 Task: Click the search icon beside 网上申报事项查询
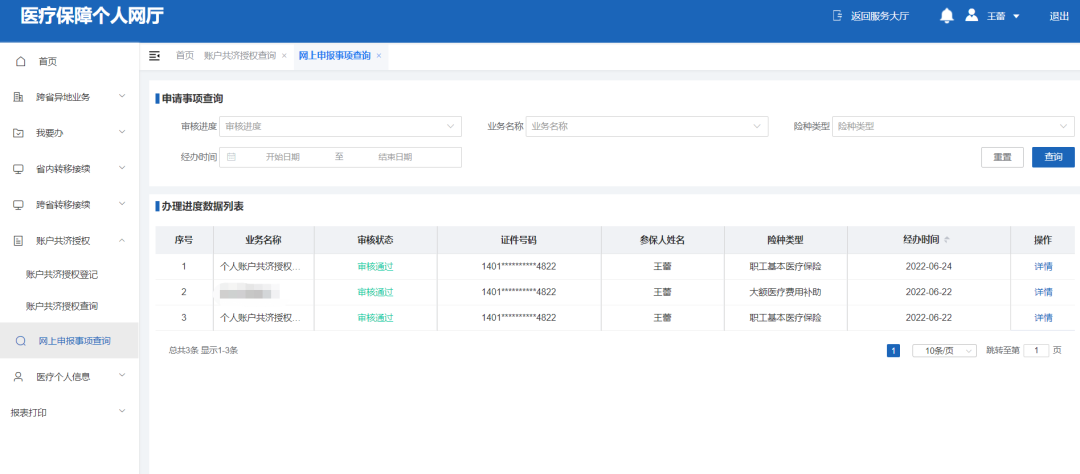pos(20,341)
